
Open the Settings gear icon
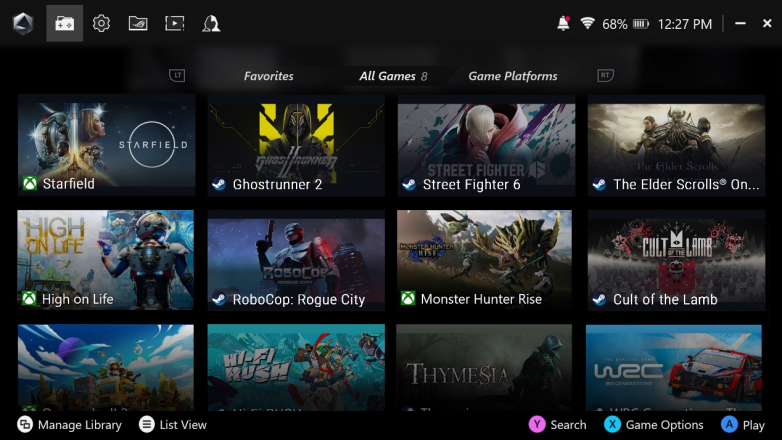tap(101, 23)
